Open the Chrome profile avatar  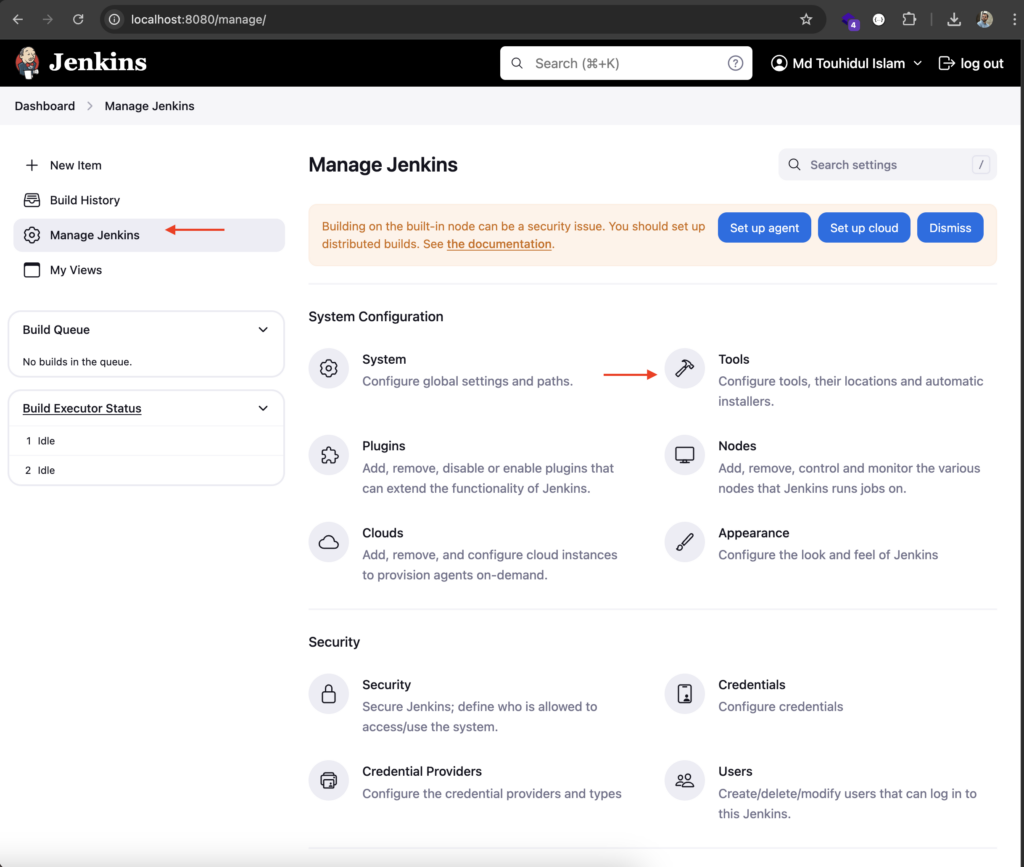click(985, 20)
